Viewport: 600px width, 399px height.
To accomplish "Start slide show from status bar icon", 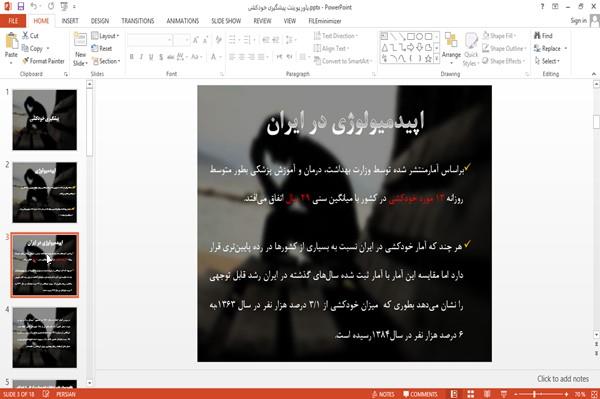I will pos(504,394).
